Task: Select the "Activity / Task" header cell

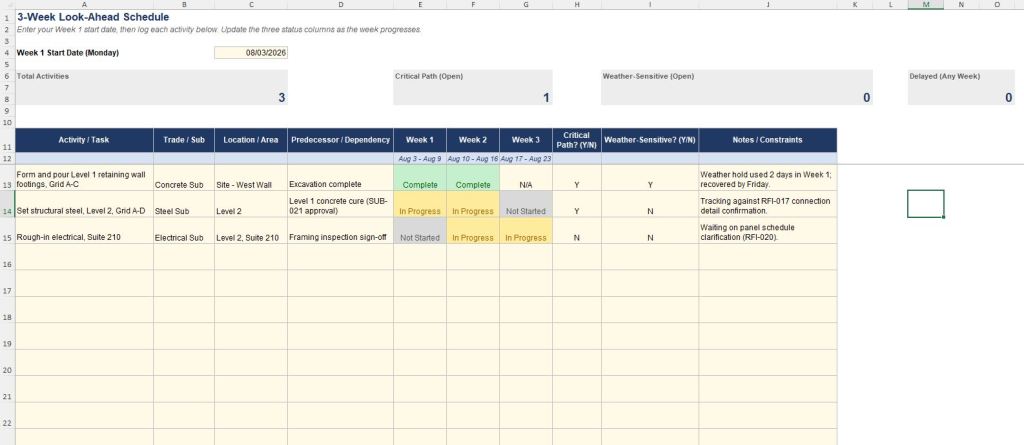Action: pos(84,140)
